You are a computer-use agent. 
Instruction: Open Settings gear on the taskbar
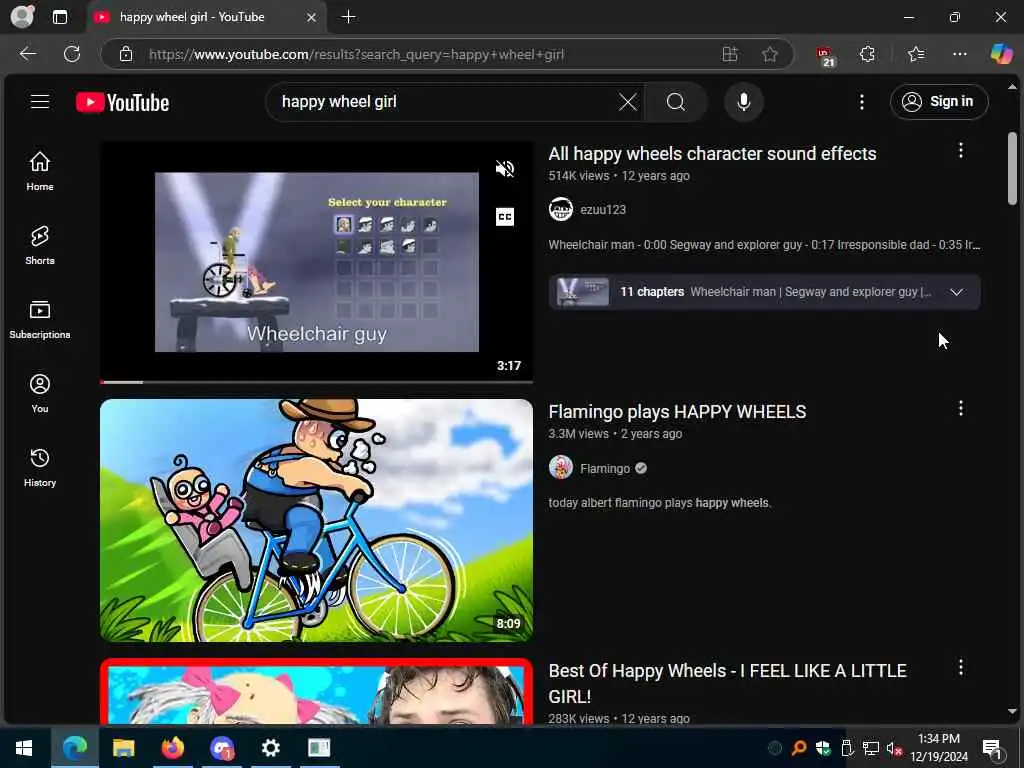click(x=270, y=748)
